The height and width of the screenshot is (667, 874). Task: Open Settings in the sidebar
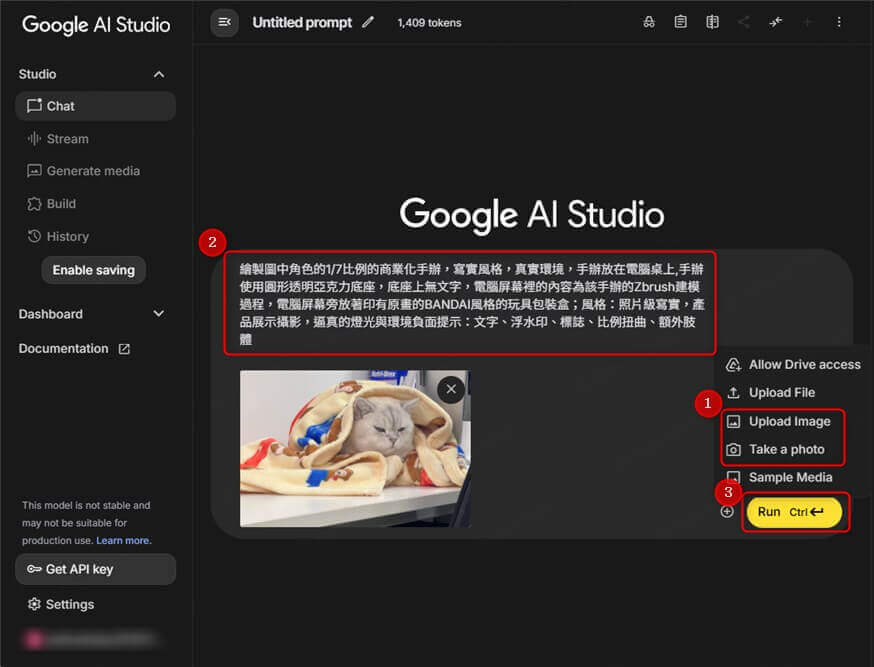point(61,604)
